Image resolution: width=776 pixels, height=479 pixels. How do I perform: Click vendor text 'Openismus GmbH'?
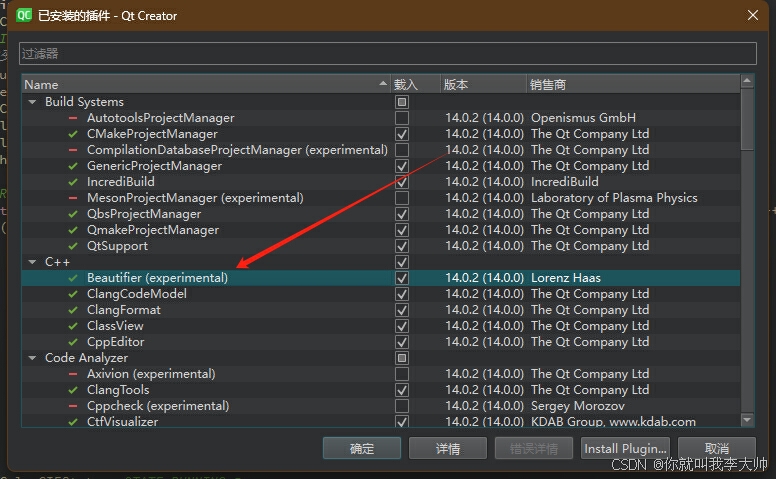click(x=583, y=118)
